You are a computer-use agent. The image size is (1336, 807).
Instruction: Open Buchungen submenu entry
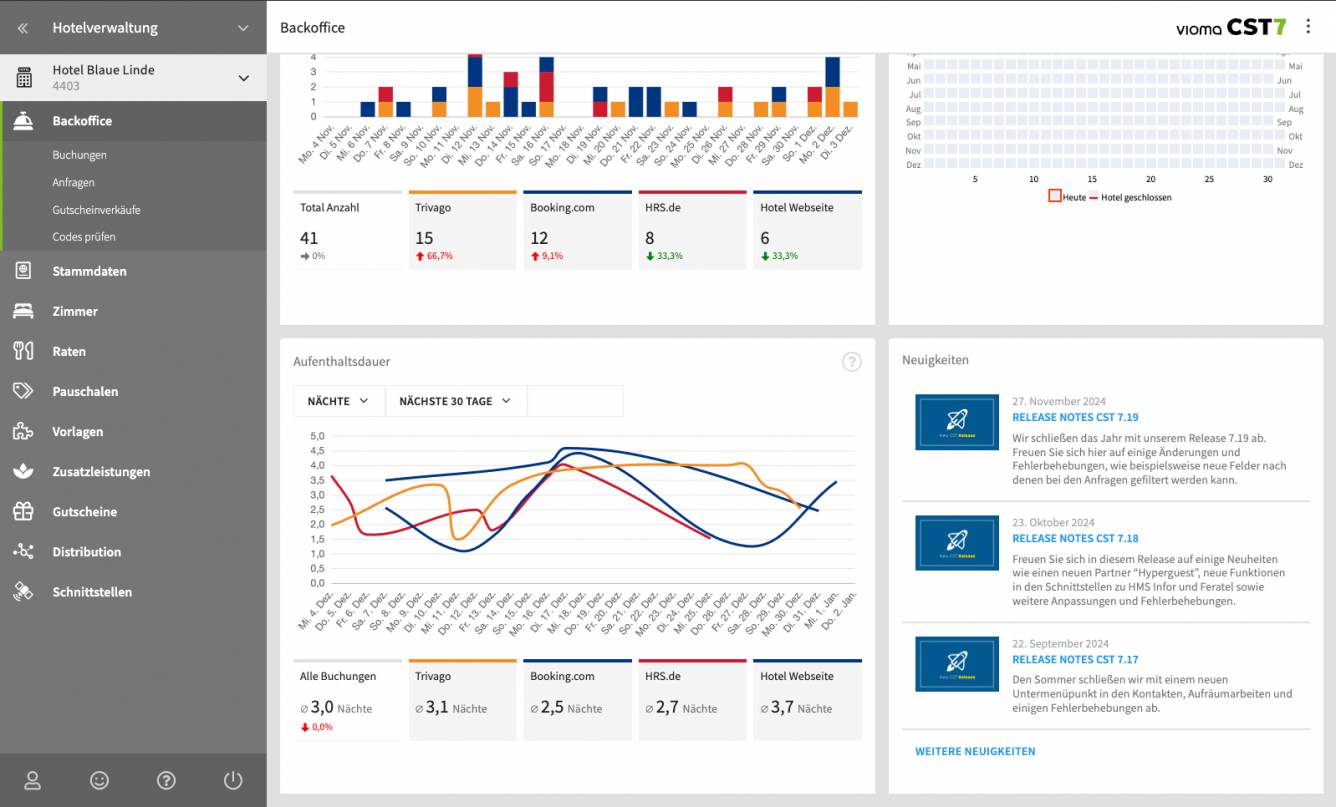[79, 155]
